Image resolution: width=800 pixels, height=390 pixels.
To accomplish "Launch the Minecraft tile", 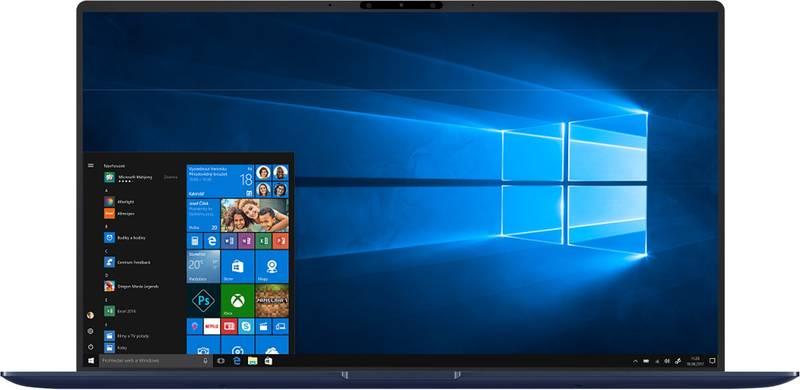I will click(x=272, y=301).
